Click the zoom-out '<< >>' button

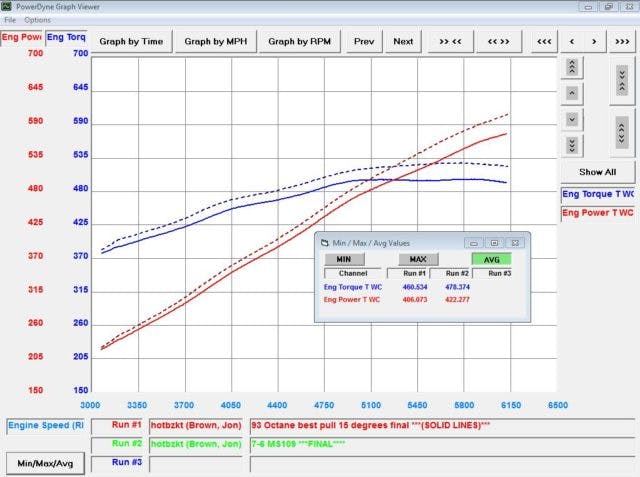[498, 41]
